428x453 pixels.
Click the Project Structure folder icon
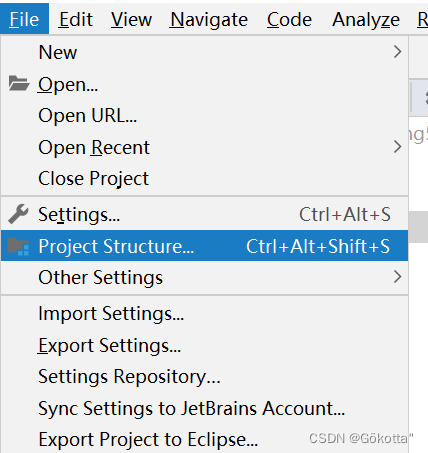point(19,246)
